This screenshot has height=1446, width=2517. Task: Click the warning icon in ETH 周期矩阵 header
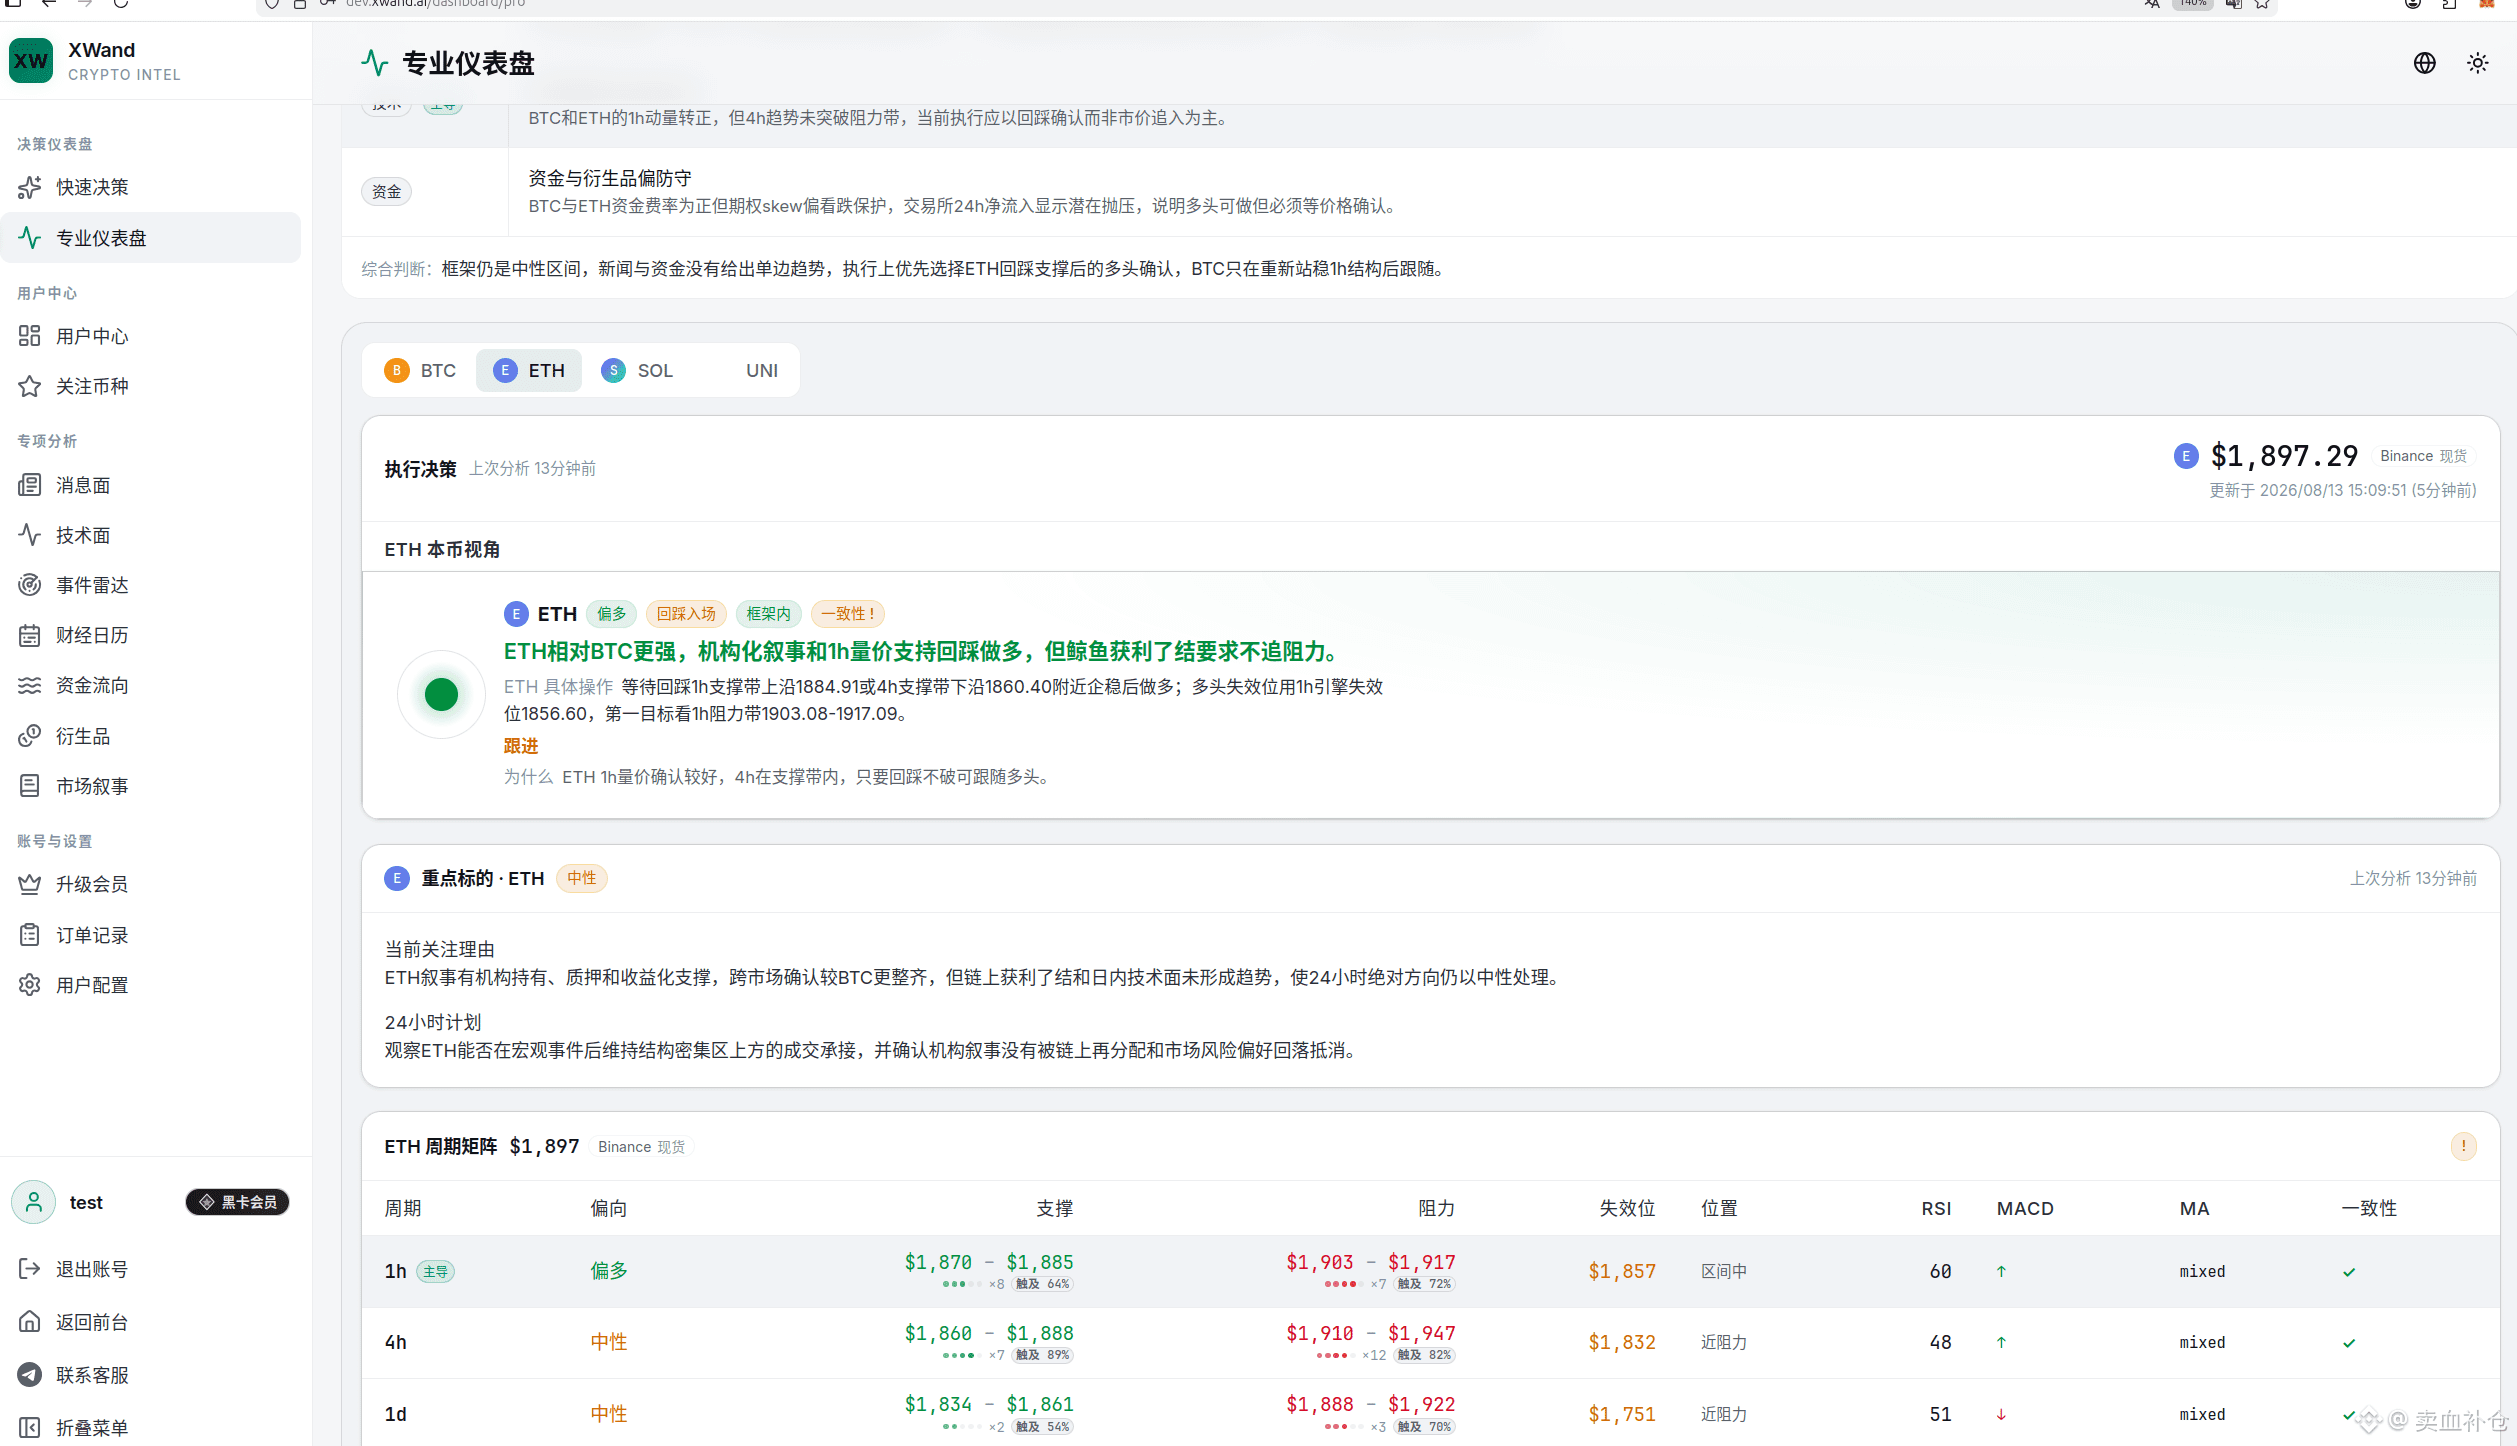click(2464, 1146)
